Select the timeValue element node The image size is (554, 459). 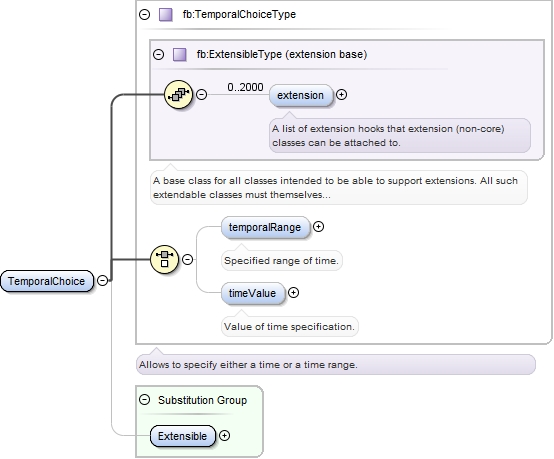(x=253, y=293)
